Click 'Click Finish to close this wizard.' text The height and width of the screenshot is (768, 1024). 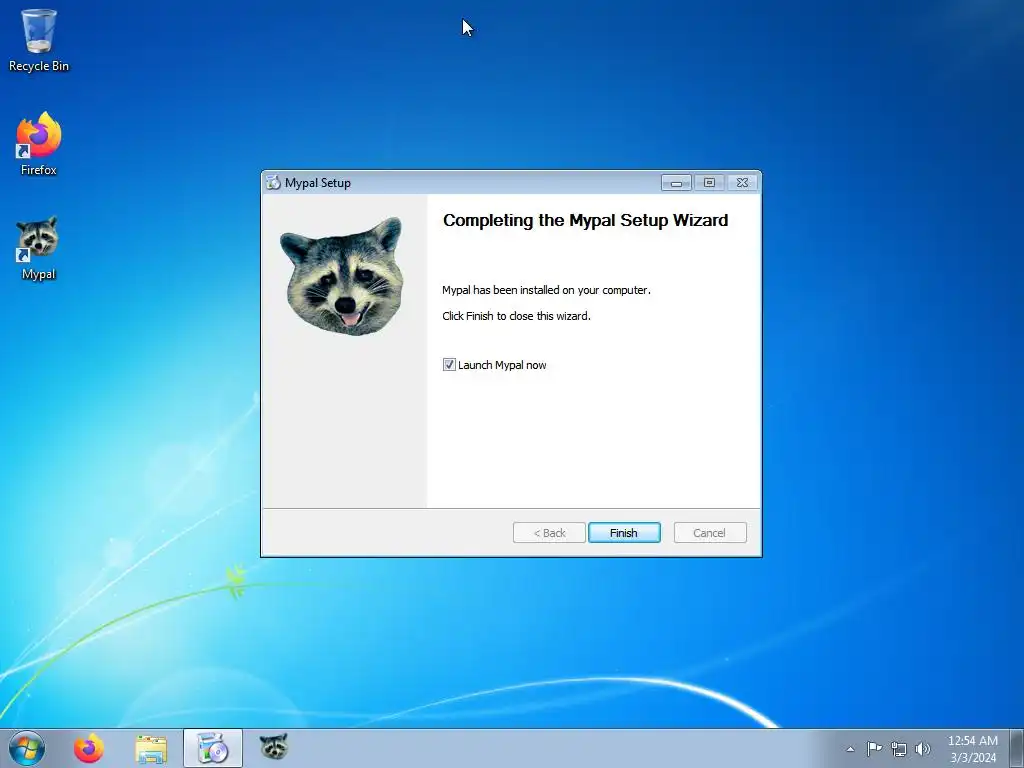pyautogui.click(x=516, y=316)
